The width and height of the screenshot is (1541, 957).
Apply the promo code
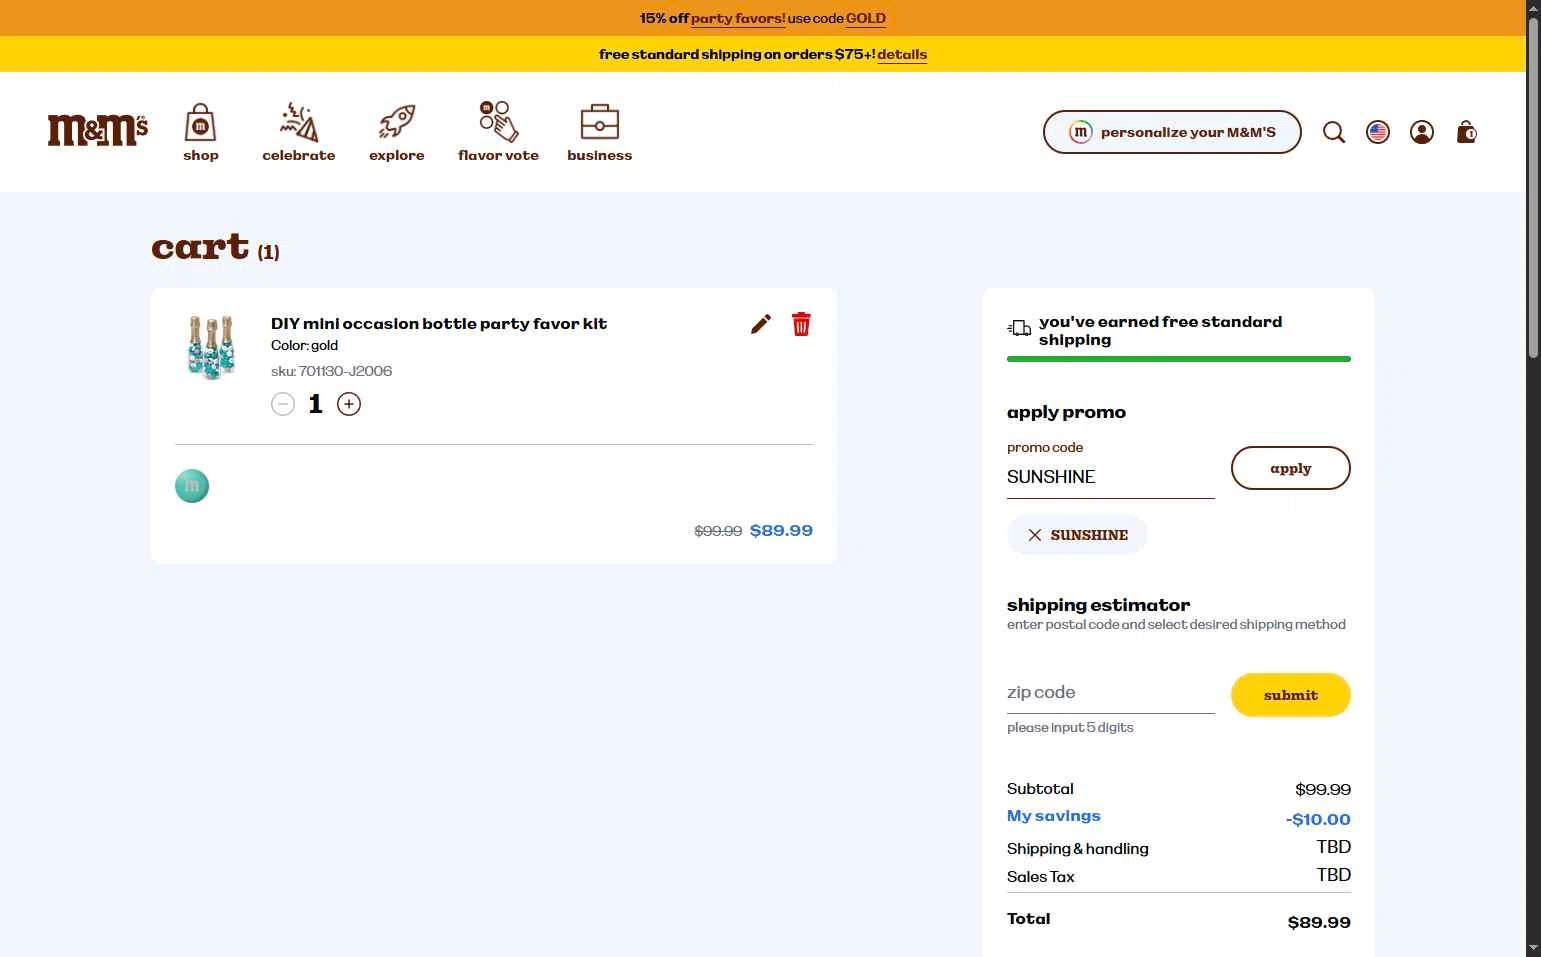pyautogui.click(x=1290, y=468)
